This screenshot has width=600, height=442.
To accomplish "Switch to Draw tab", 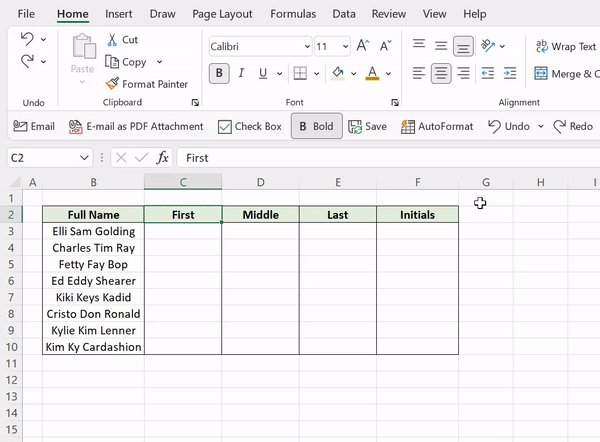I will click(x=163, y=14).
